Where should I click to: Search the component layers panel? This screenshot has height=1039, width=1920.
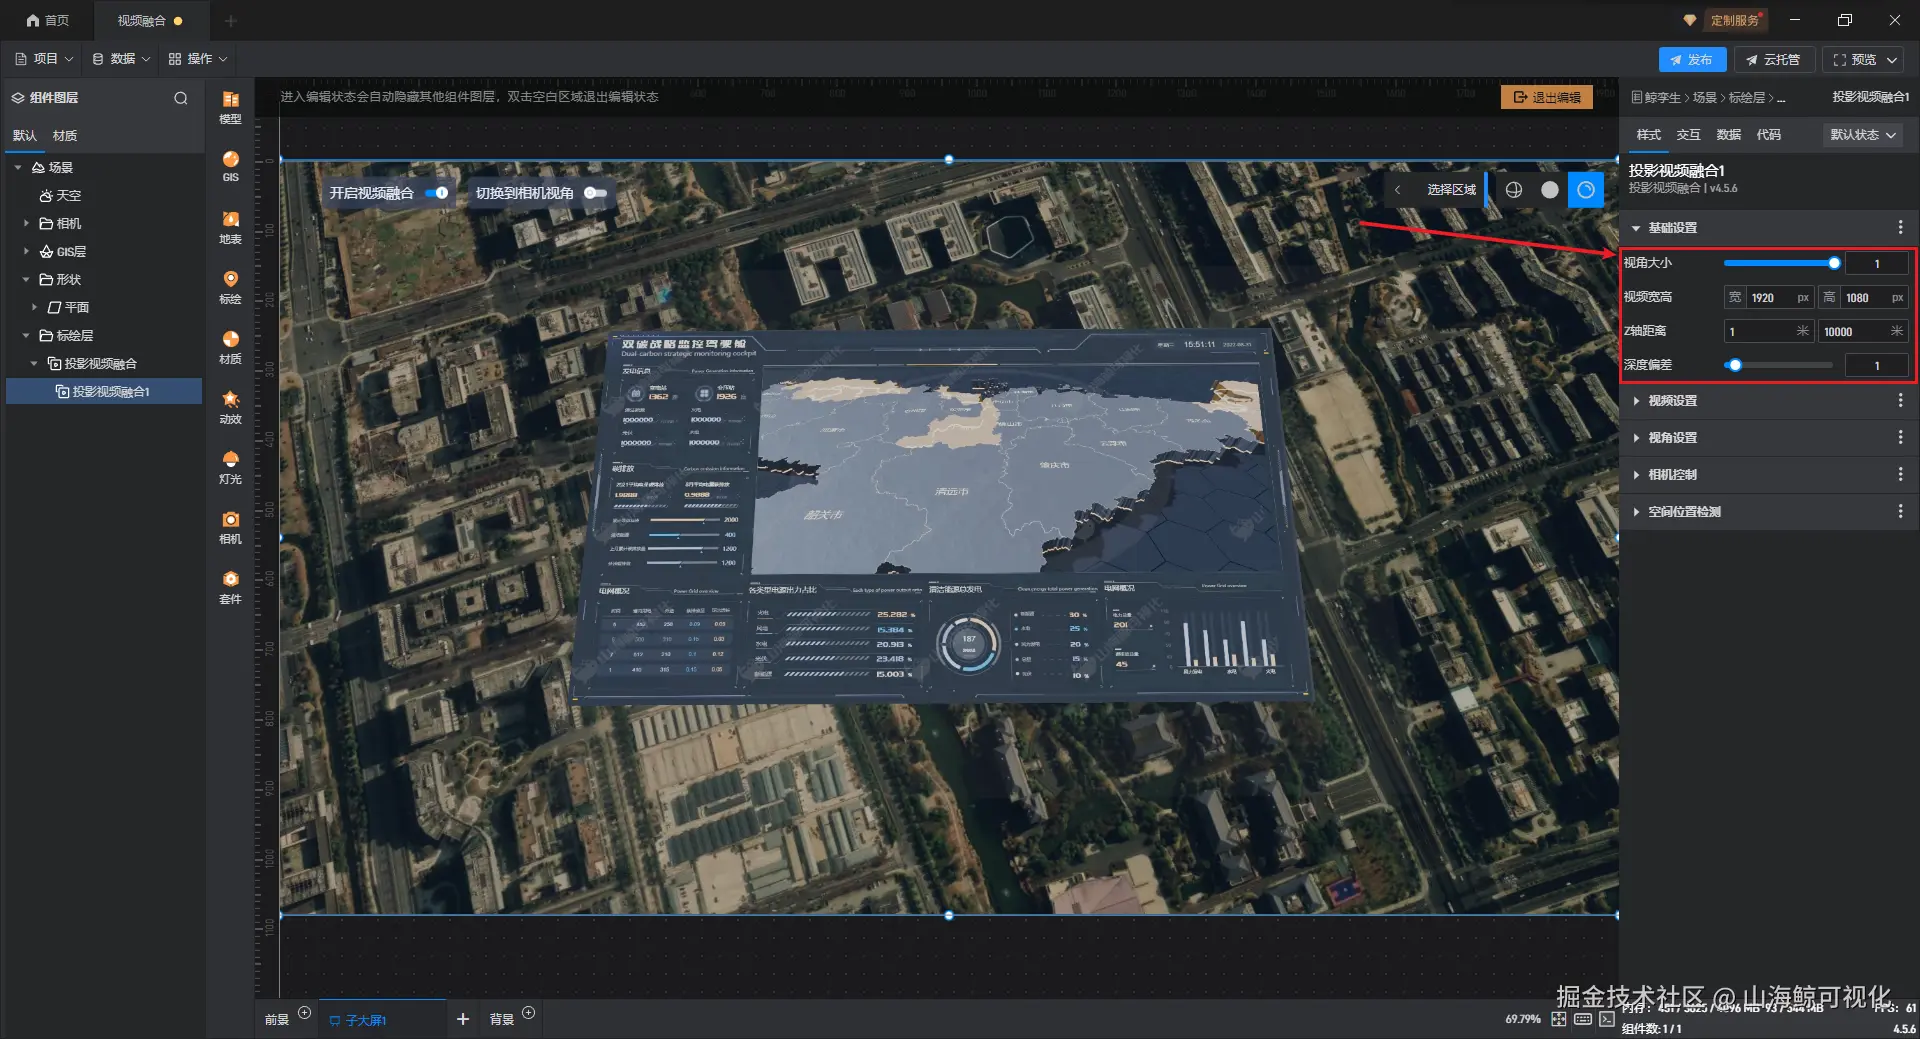click(x=181, y=98)
